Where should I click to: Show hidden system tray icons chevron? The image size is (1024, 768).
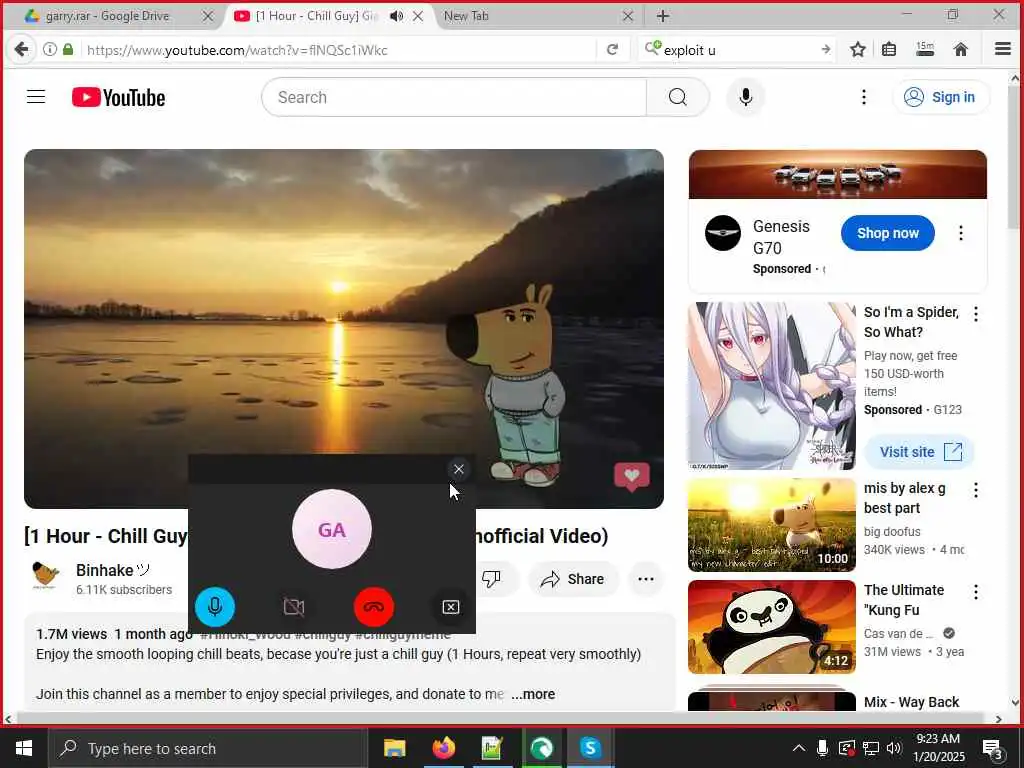[798, 748]
